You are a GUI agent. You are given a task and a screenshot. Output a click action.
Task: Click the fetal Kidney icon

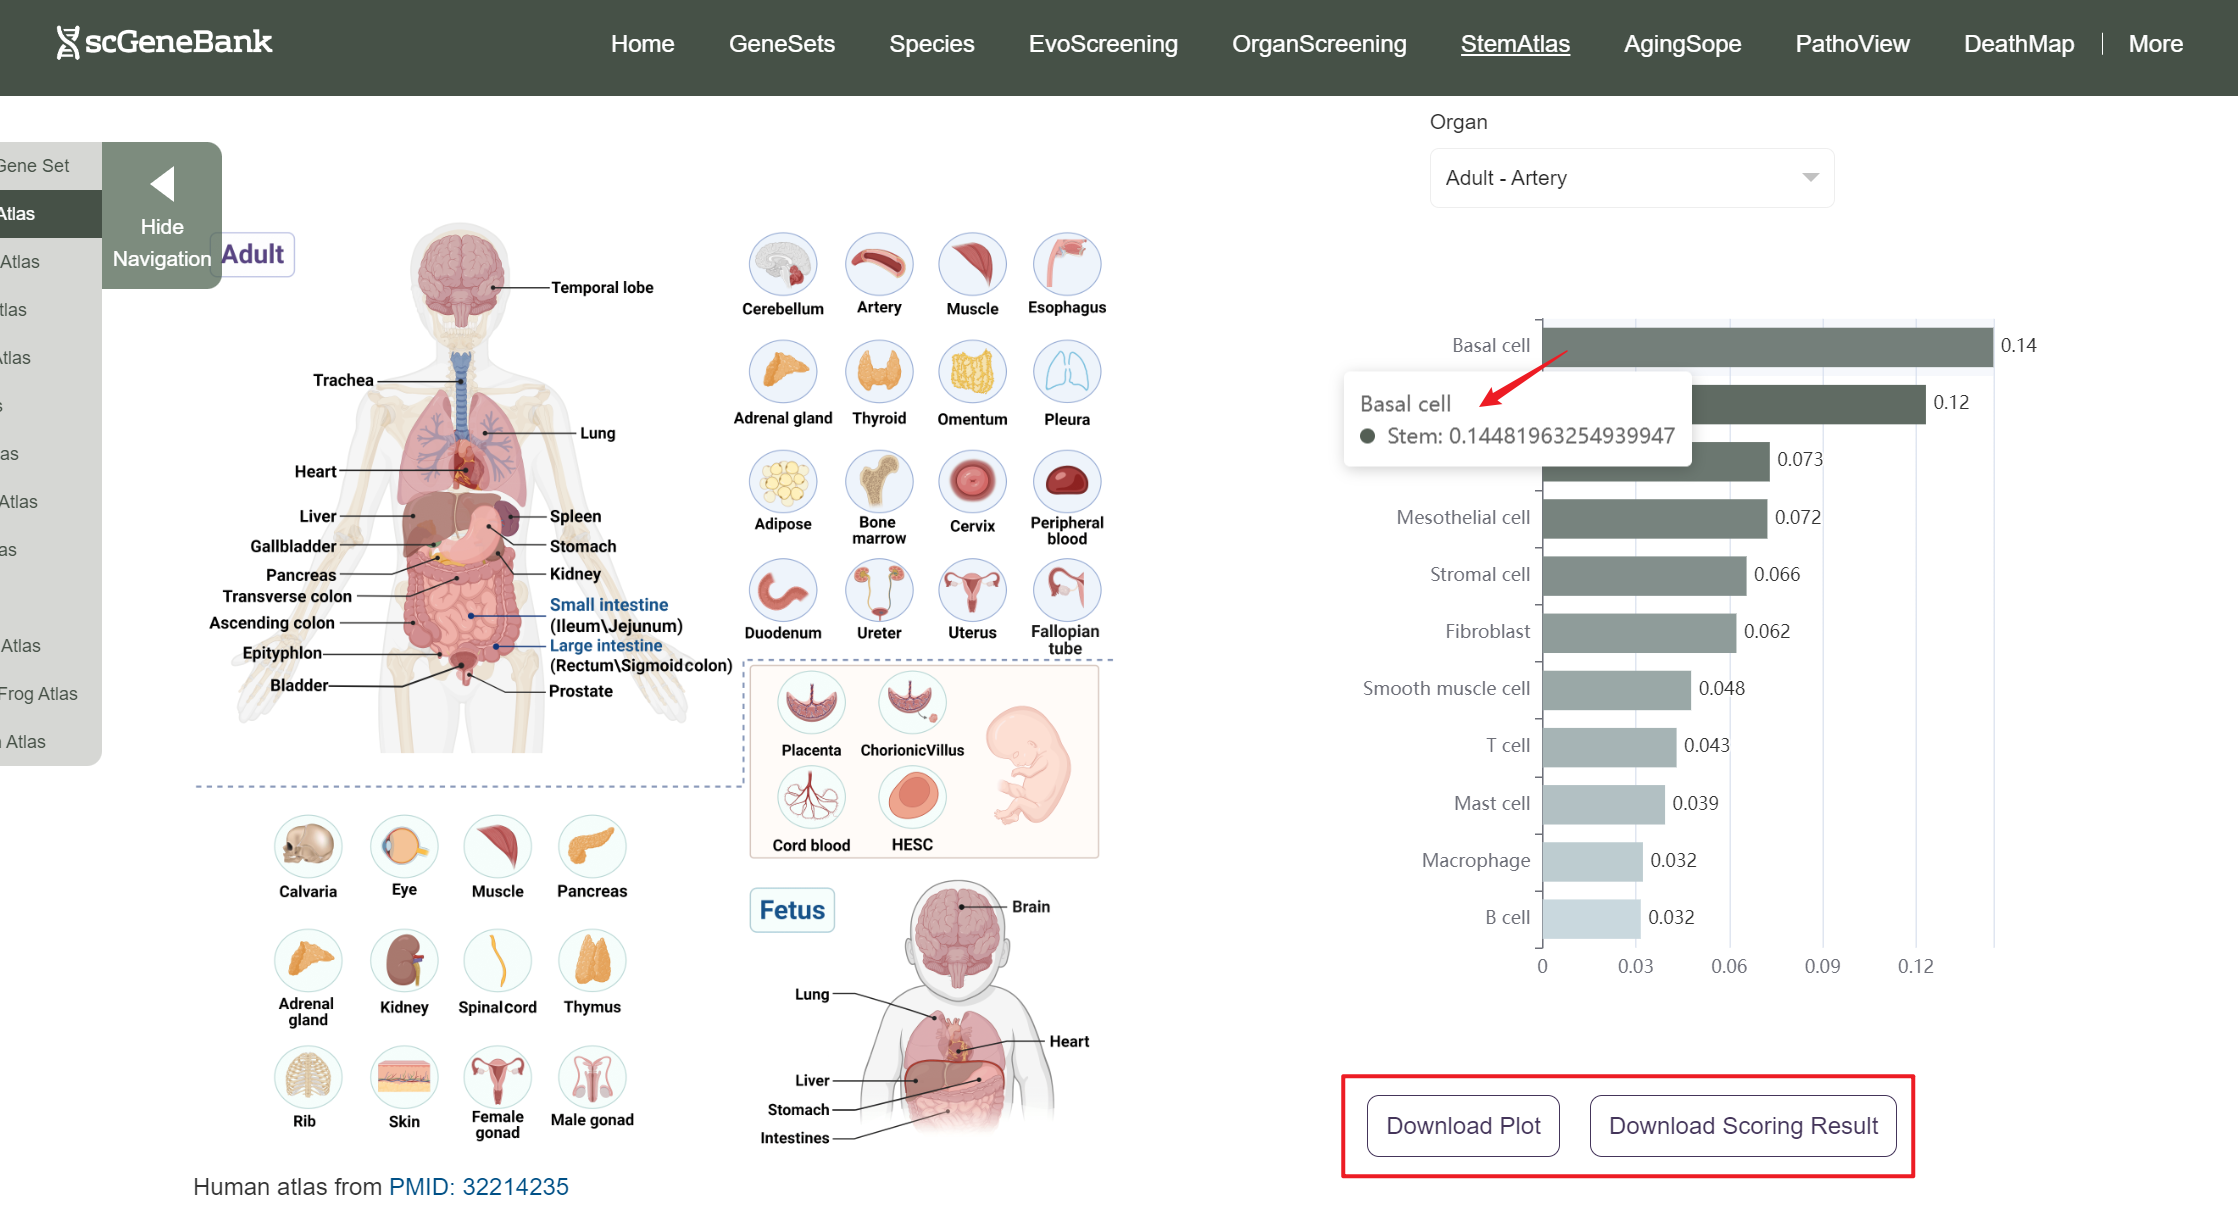pyautogui.click(x=404, y=962)
